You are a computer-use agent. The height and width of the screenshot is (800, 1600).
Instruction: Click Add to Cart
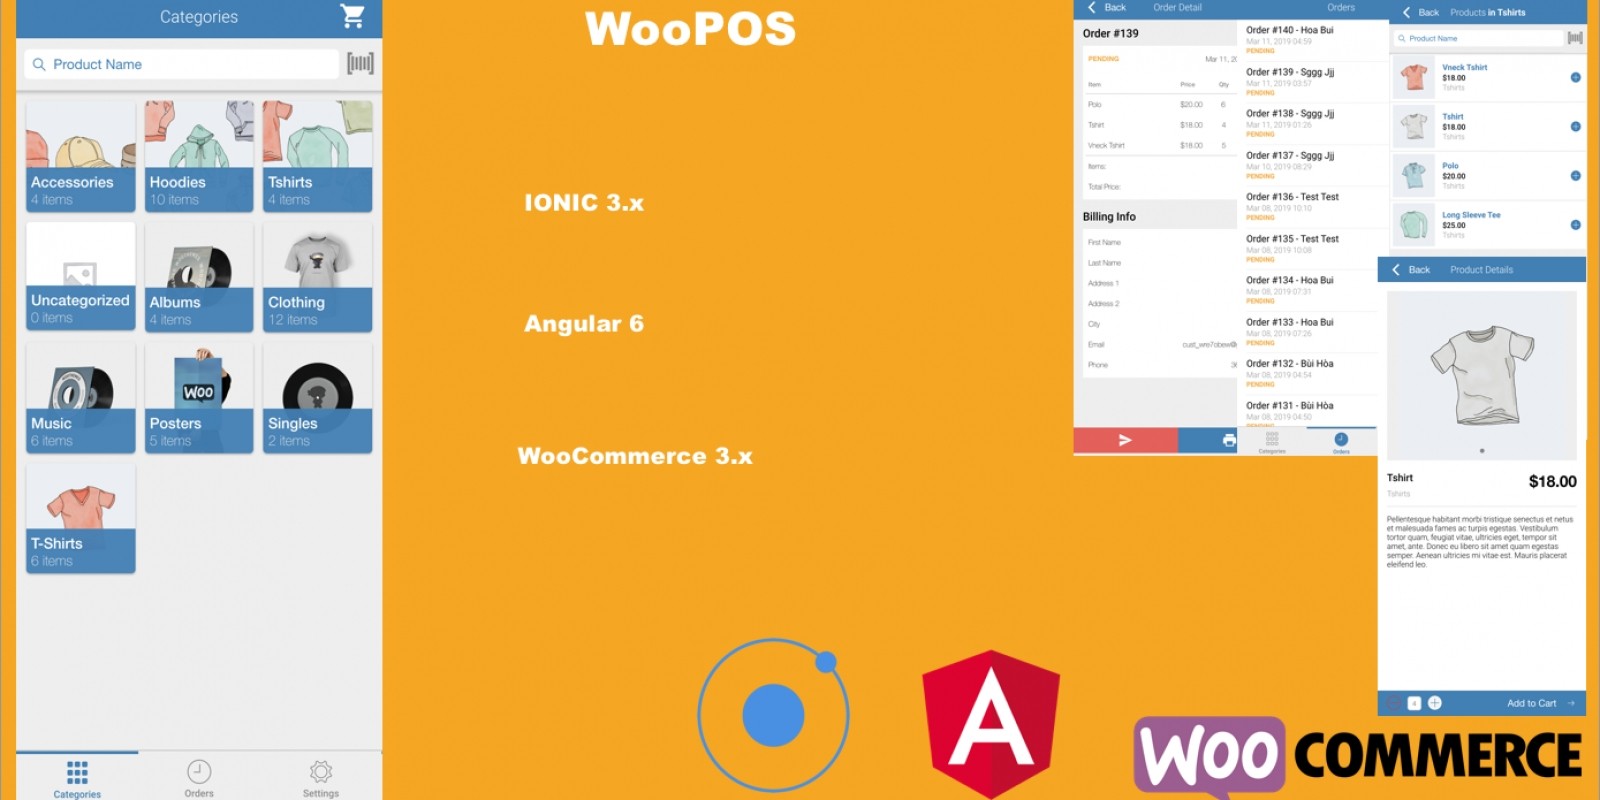click(x=1540, y=703)
